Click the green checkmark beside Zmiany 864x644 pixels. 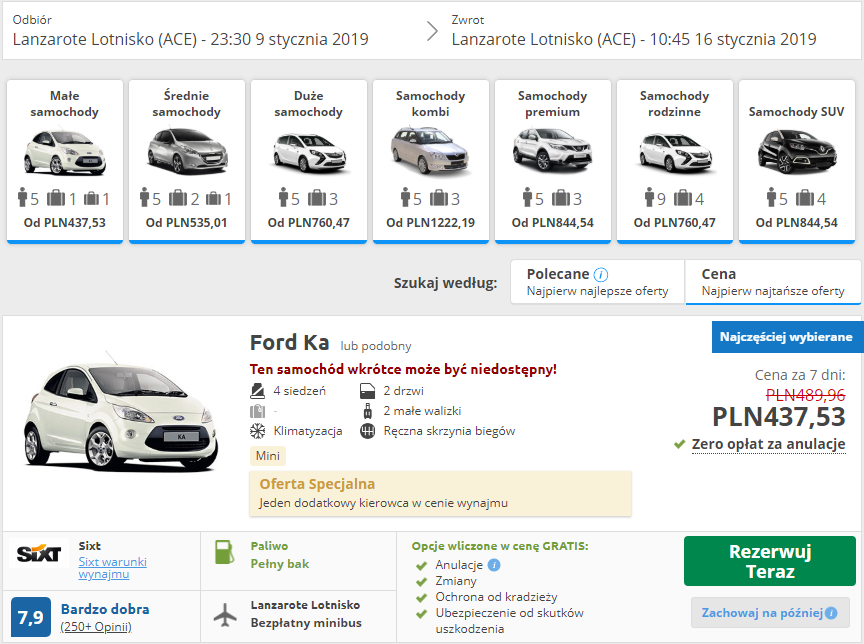pos(422,582)
